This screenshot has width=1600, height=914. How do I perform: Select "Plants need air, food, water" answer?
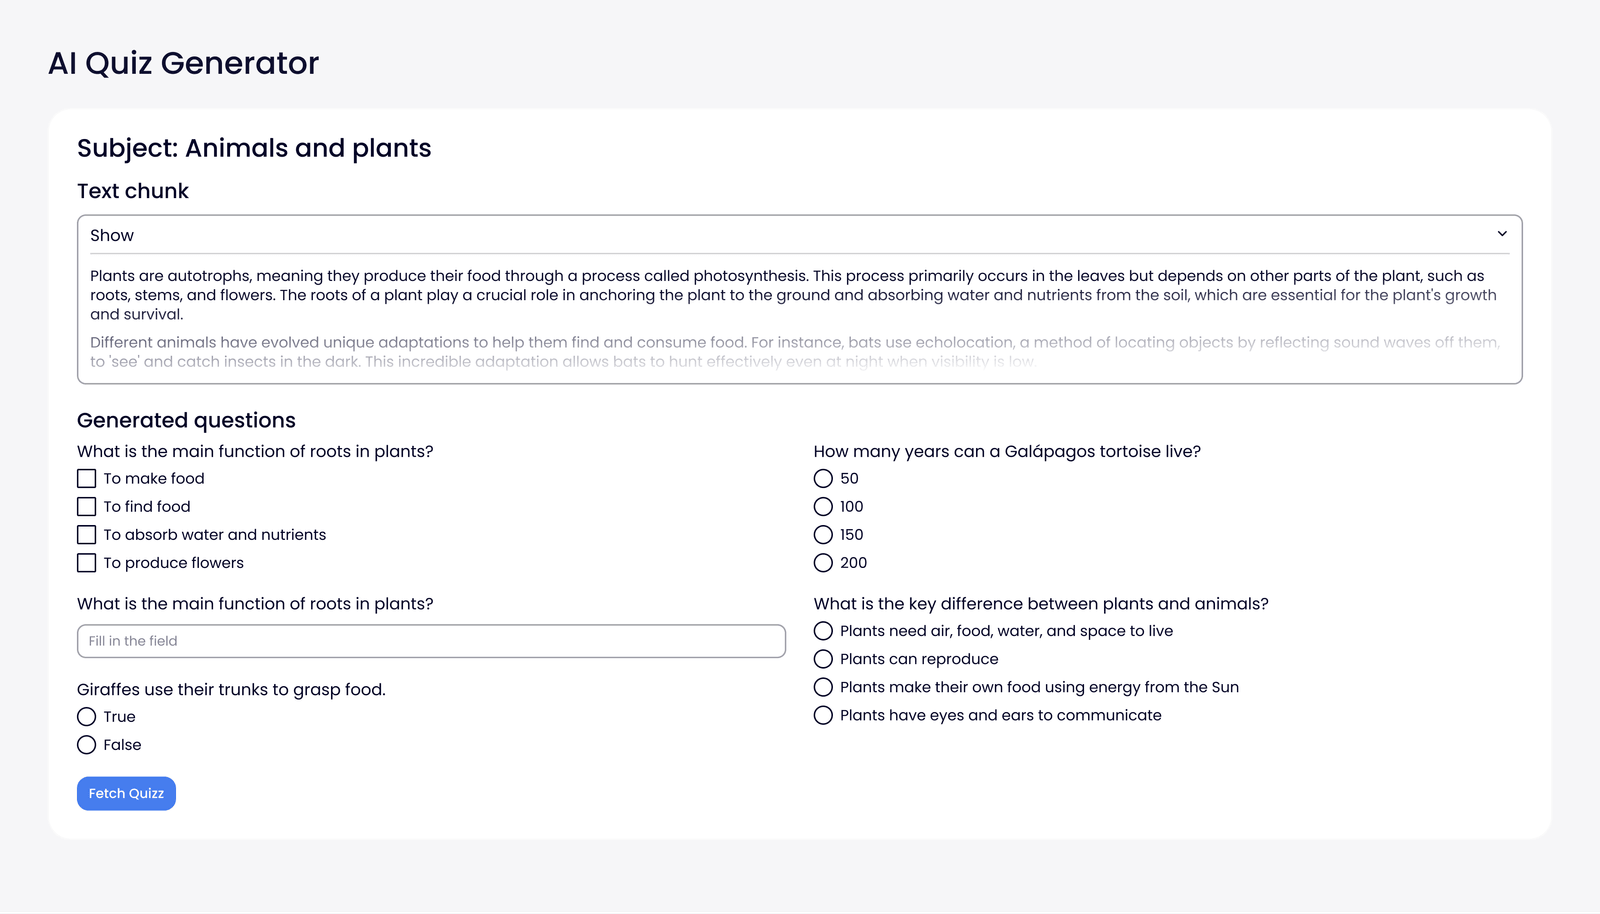(x=823, y=631)
